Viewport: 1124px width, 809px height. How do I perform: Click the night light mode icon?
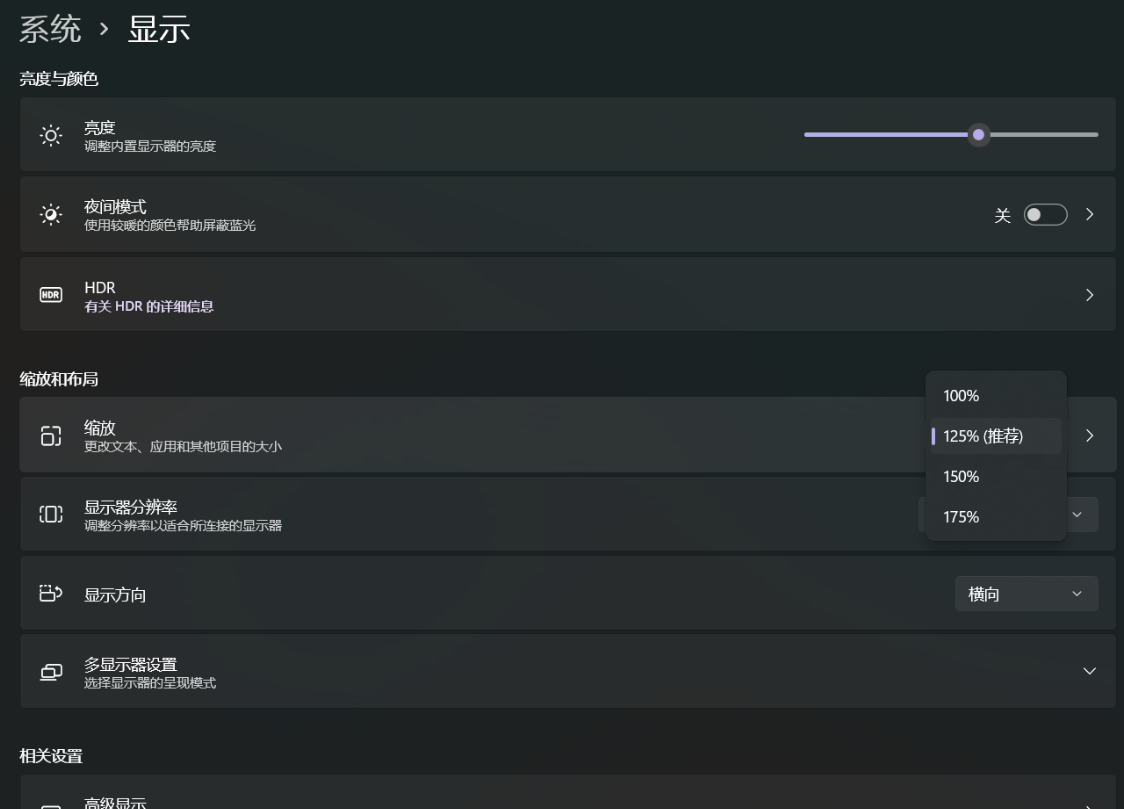(x=50, y=215)
